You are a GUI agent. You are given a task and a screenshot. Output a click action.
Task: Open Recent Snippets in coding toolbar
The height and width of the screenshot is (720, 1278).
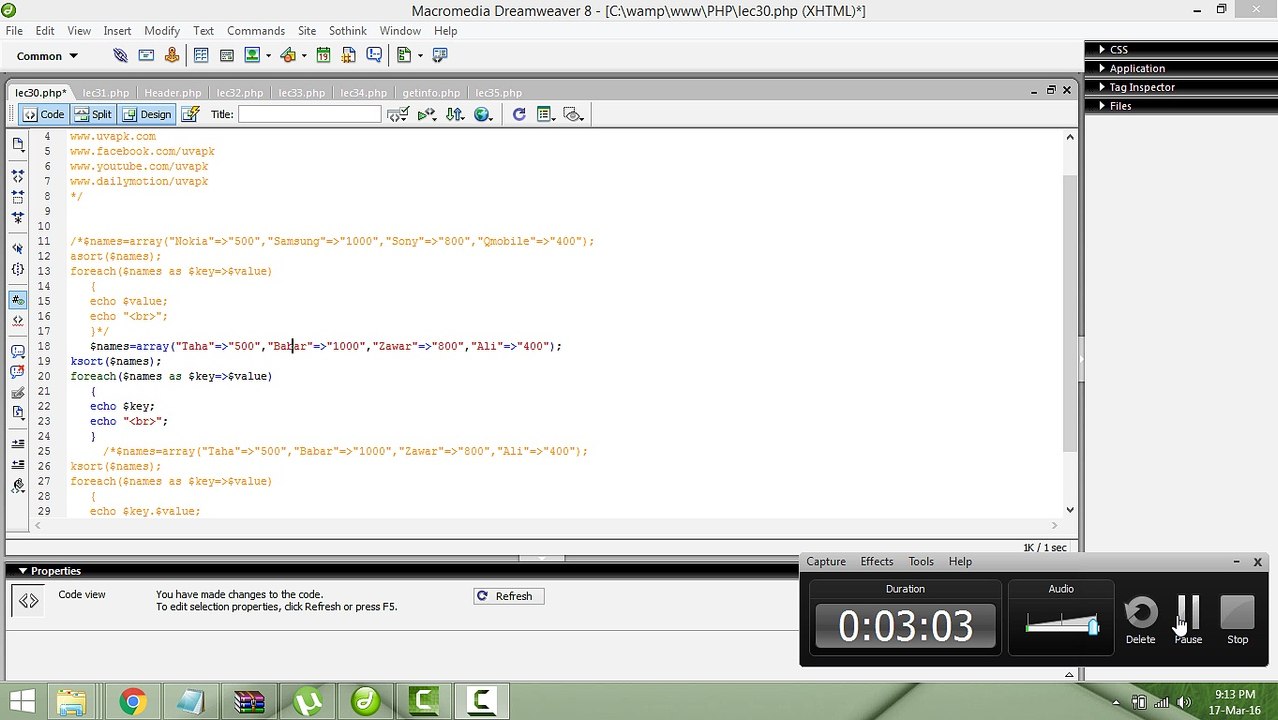coord(18,412)
